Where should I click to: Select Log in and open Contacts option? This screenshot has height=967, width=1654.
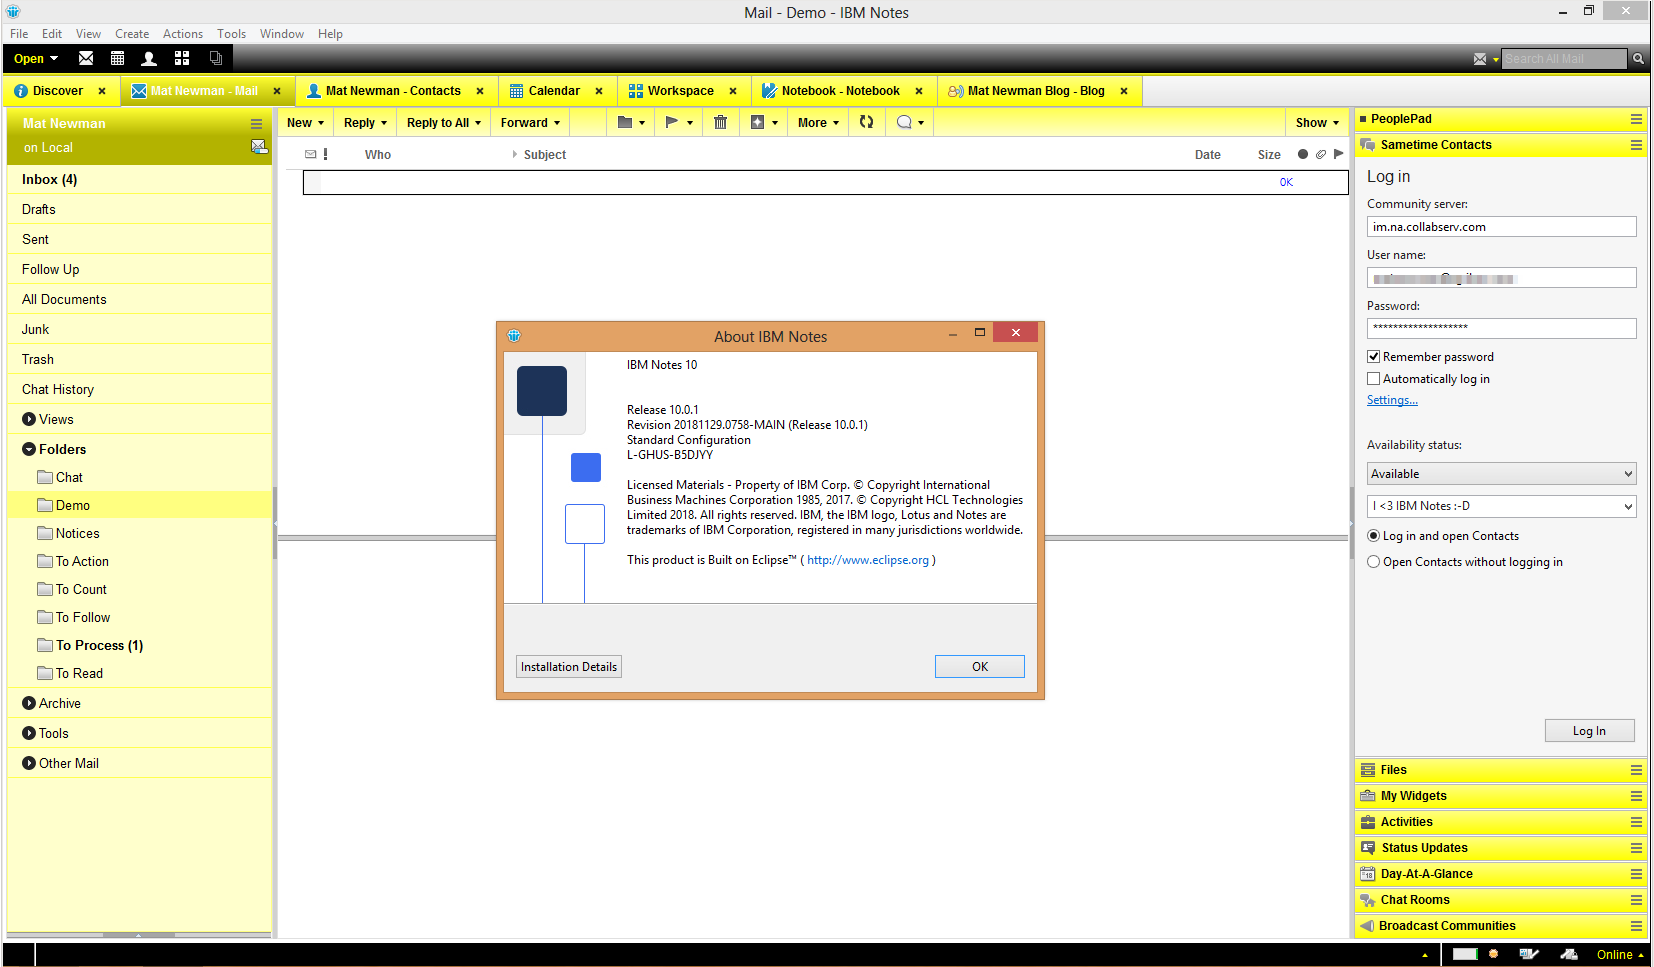(x=1373, y=536)
